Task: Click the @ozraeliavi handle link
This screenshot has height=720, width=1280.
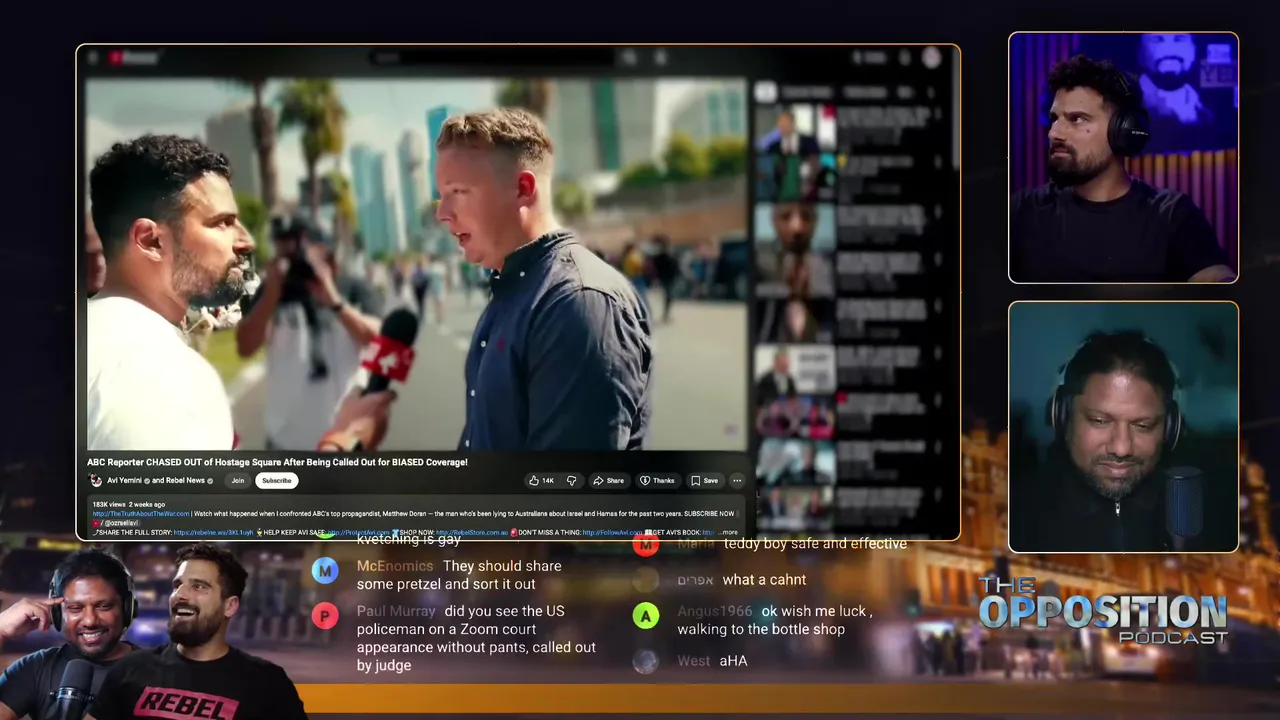Action: click(x=120, y=523)
